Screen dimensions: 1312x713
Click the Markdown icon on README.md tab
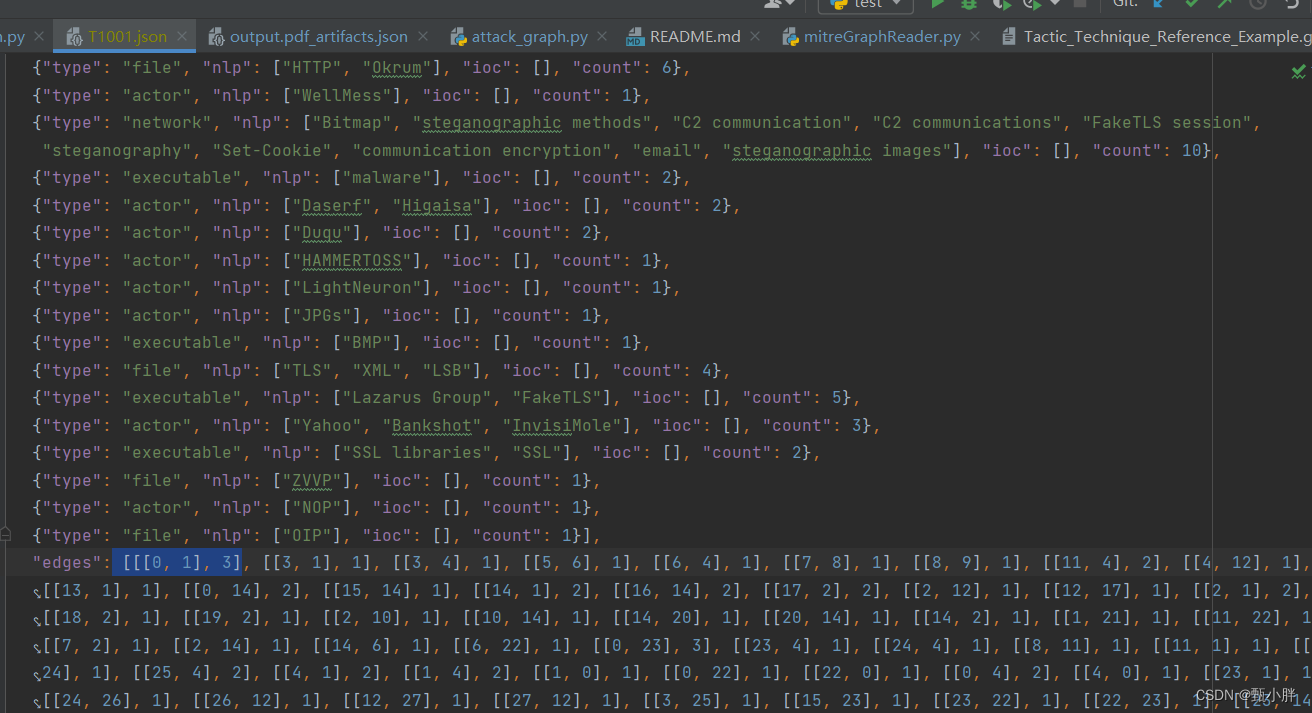point(635,37)
